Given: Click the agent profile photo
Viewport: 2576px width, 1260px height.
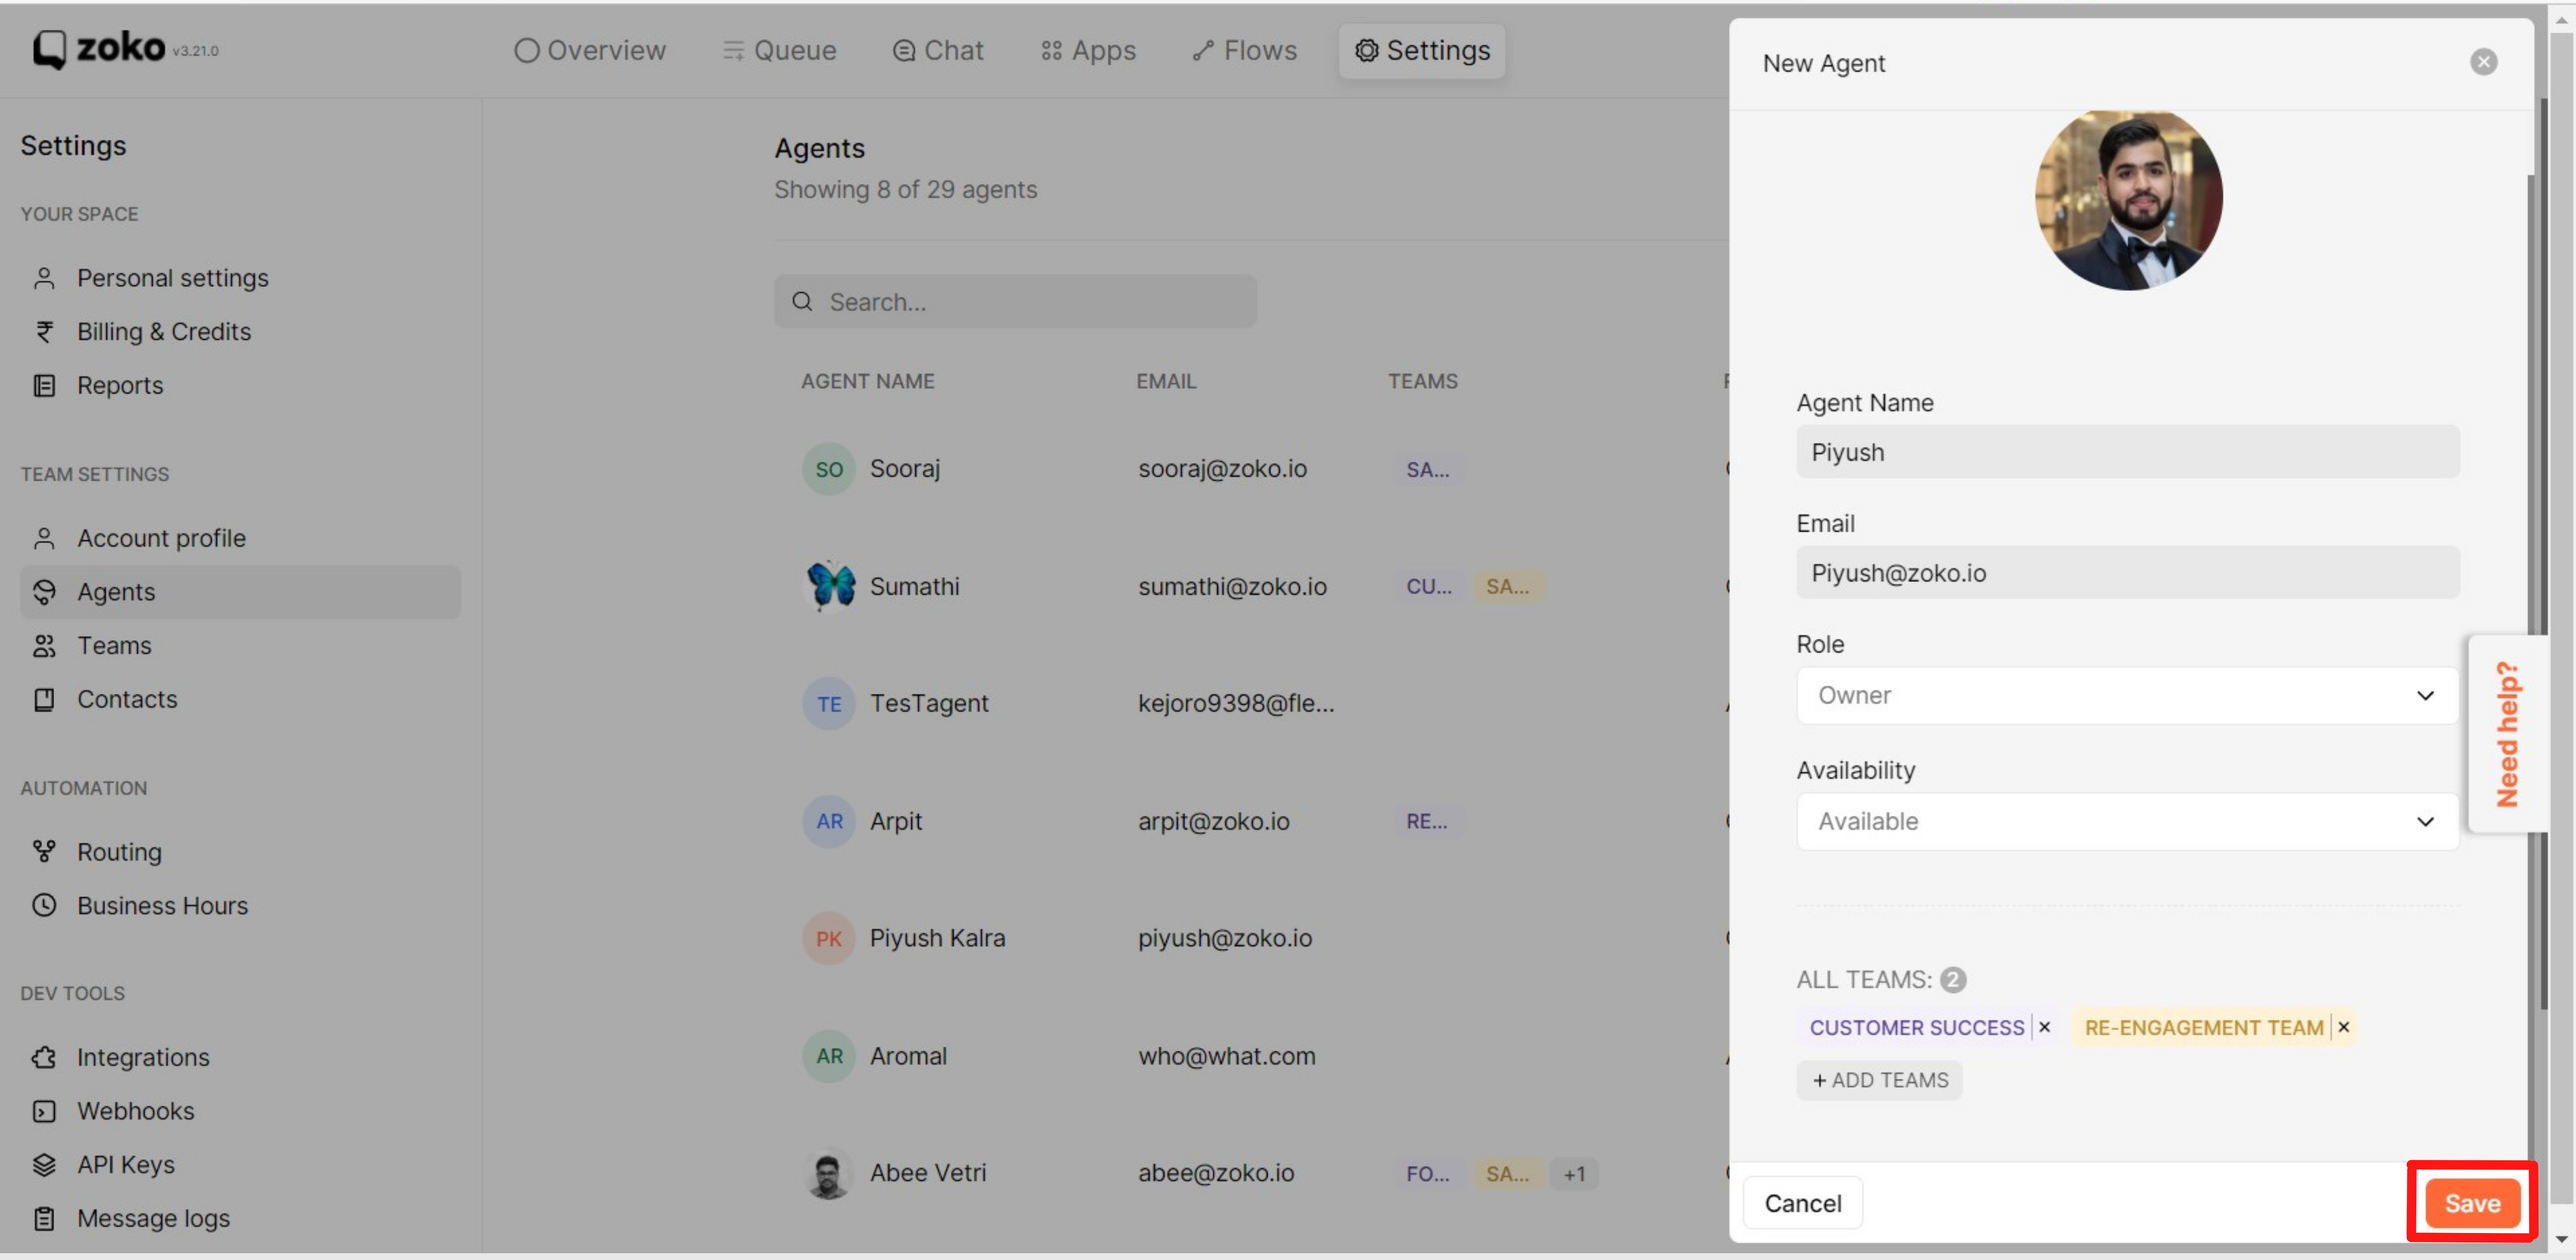Looking at the screenshot, I should point(2128,198).
